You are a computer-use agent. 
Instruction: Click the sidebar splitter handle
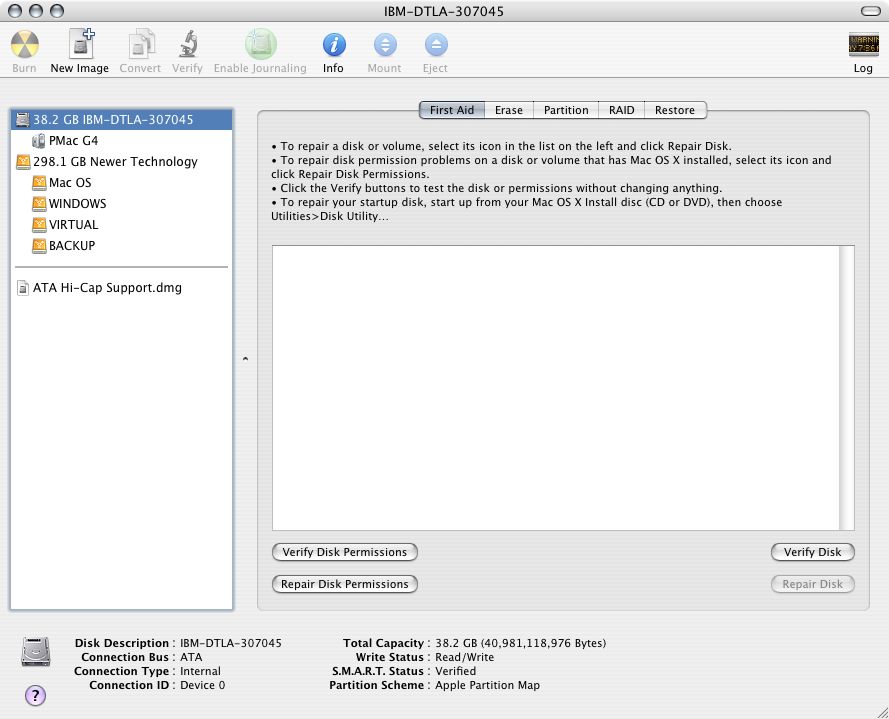(x=245, y=358)
